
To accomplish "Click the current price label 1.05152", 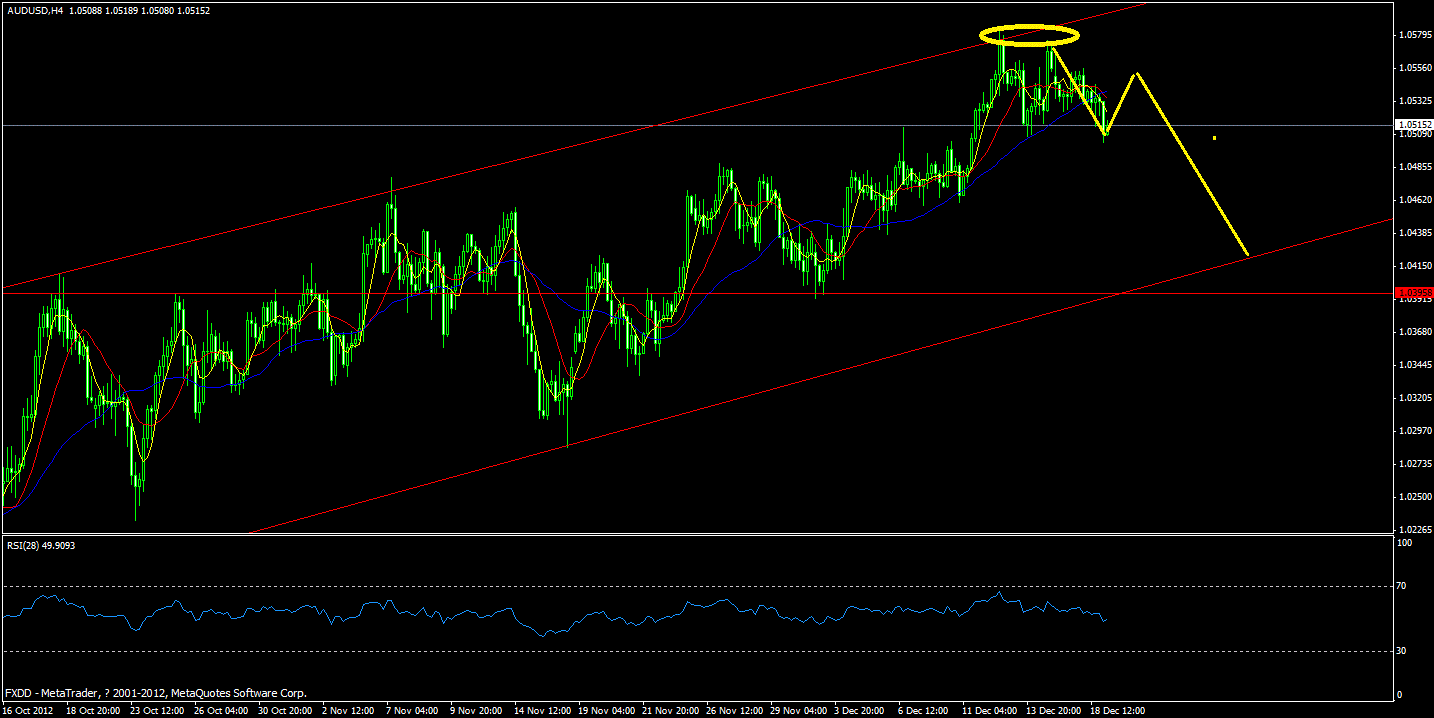I will (x=1413, y=125).
